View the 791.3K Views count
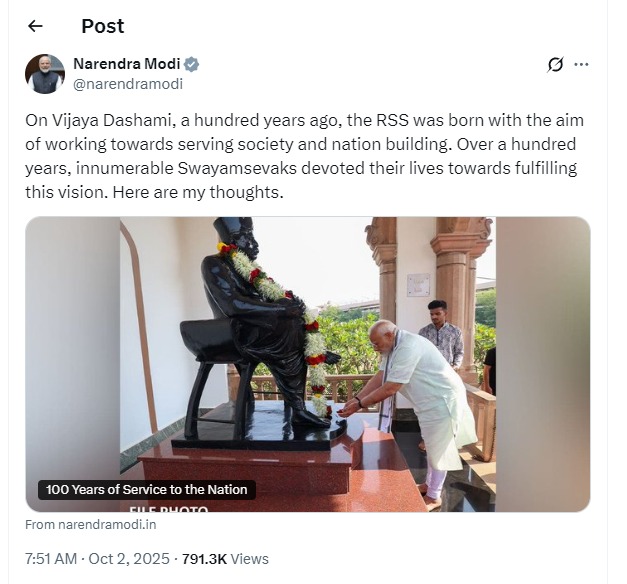 [x=225, y=559]
